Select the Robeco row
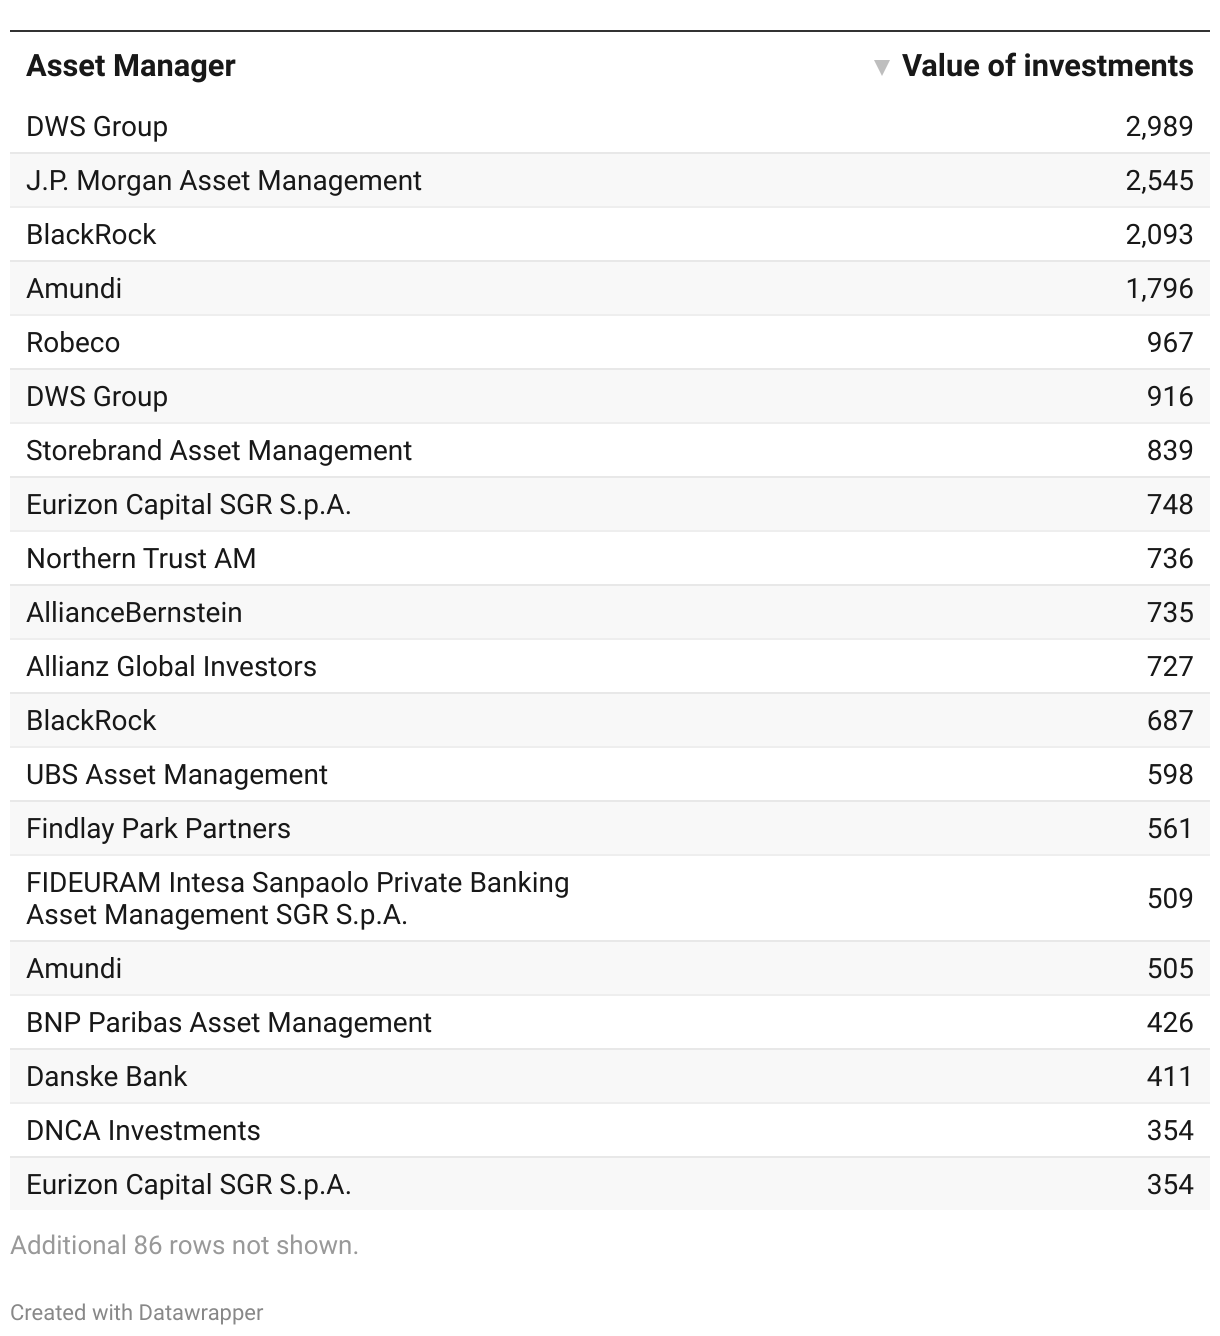The height and width of the screenshot is (1336, 1220). click(x=610, y=343)
